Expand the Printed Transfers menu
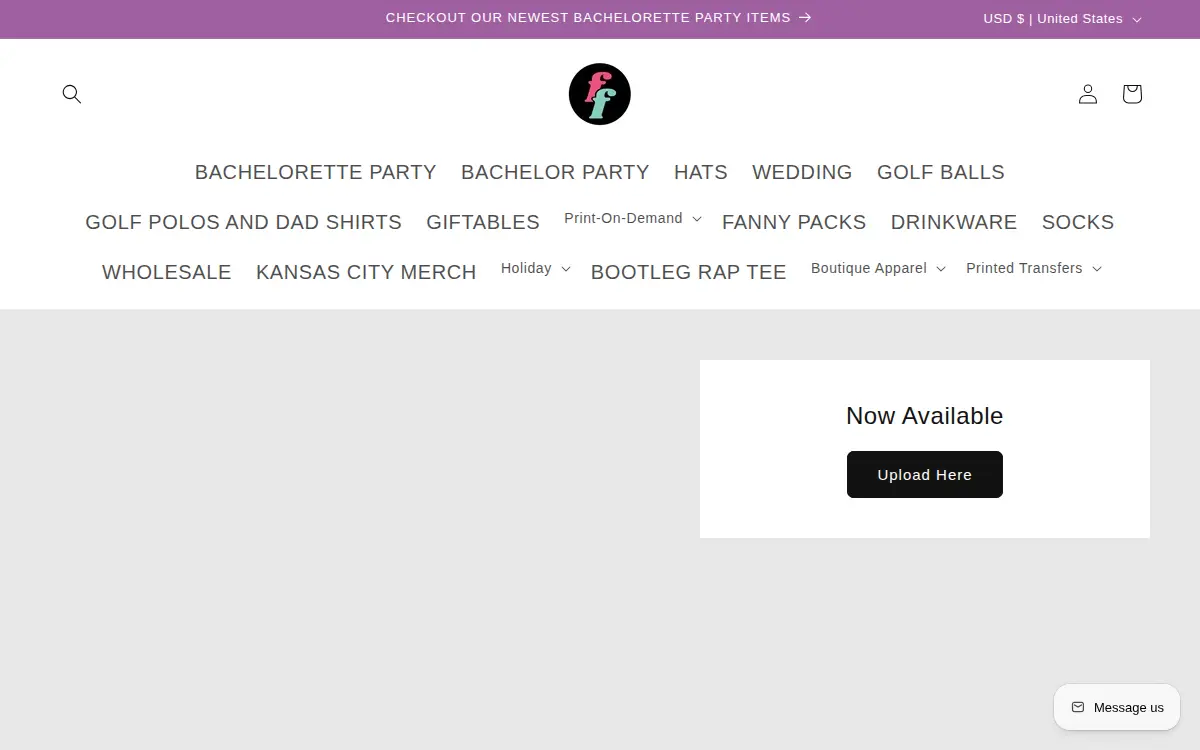The image size is (1200, 750). click(1033, 268)
